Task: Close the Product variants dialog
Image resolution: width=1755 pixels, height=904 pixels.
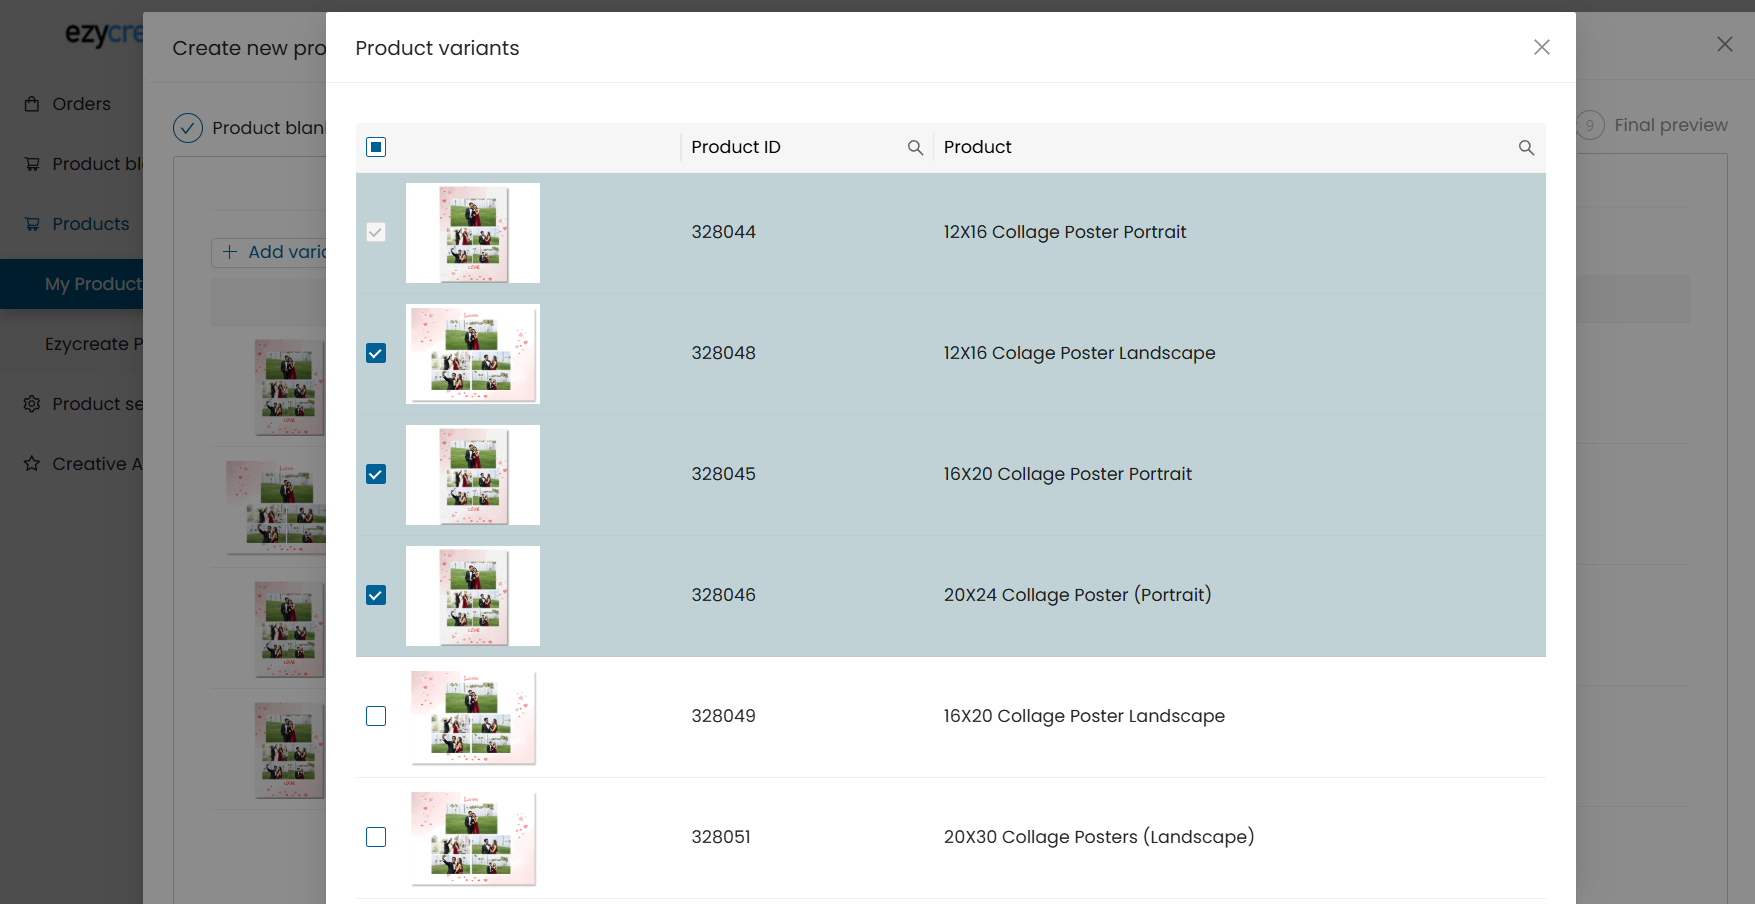Action: (x=1541, y=47)
